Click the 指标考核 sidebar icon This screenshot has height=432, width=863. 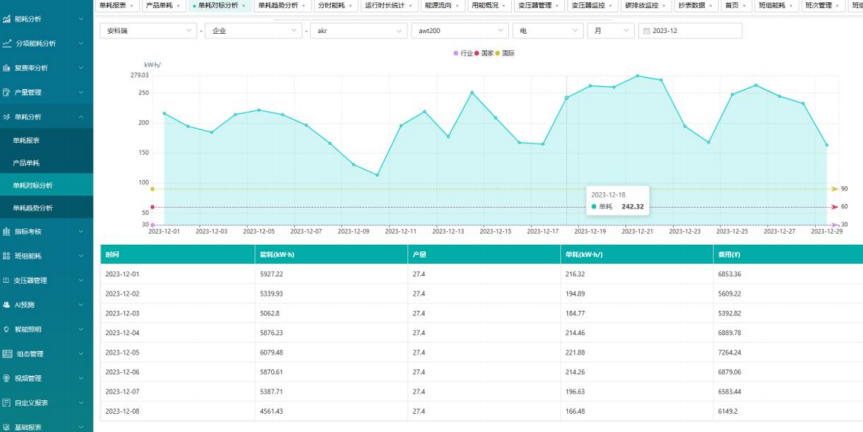(7, 232)
